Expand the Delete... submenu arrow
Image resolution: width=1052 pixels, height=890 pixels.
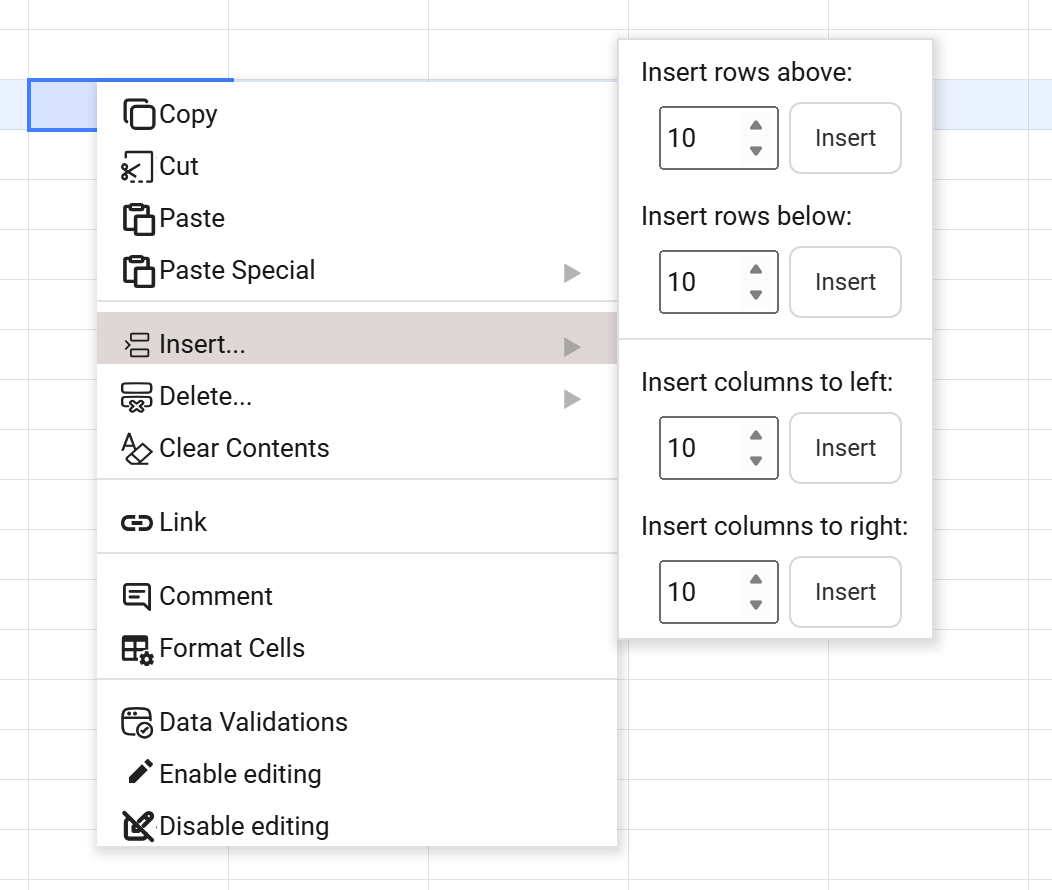point(572,398)
